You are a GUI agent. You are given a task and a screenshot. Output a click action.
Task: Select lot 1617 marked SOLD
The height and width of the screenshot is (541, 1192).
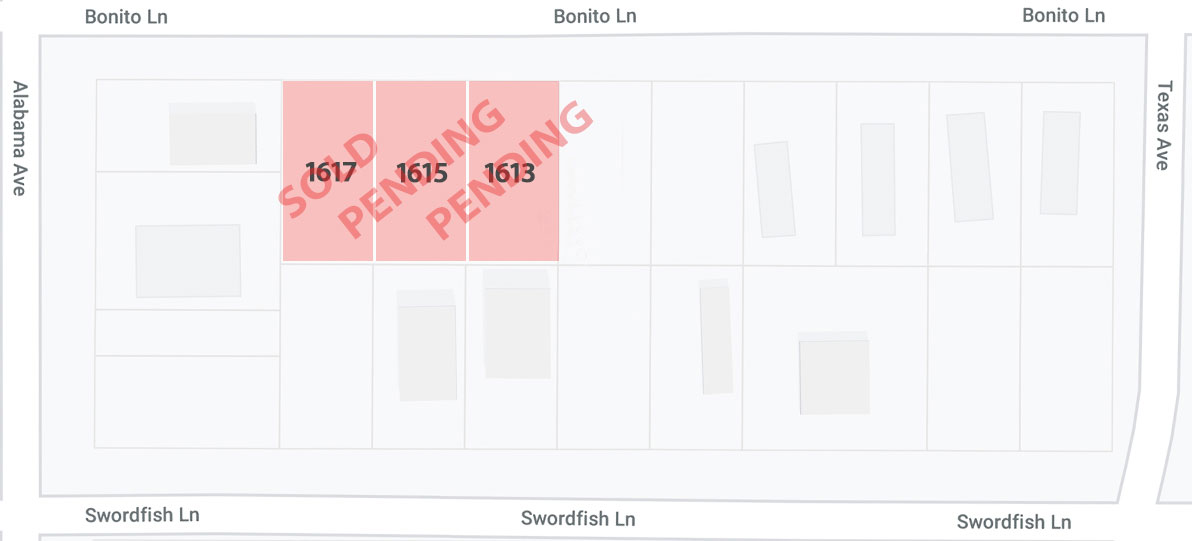coord(328,171)
